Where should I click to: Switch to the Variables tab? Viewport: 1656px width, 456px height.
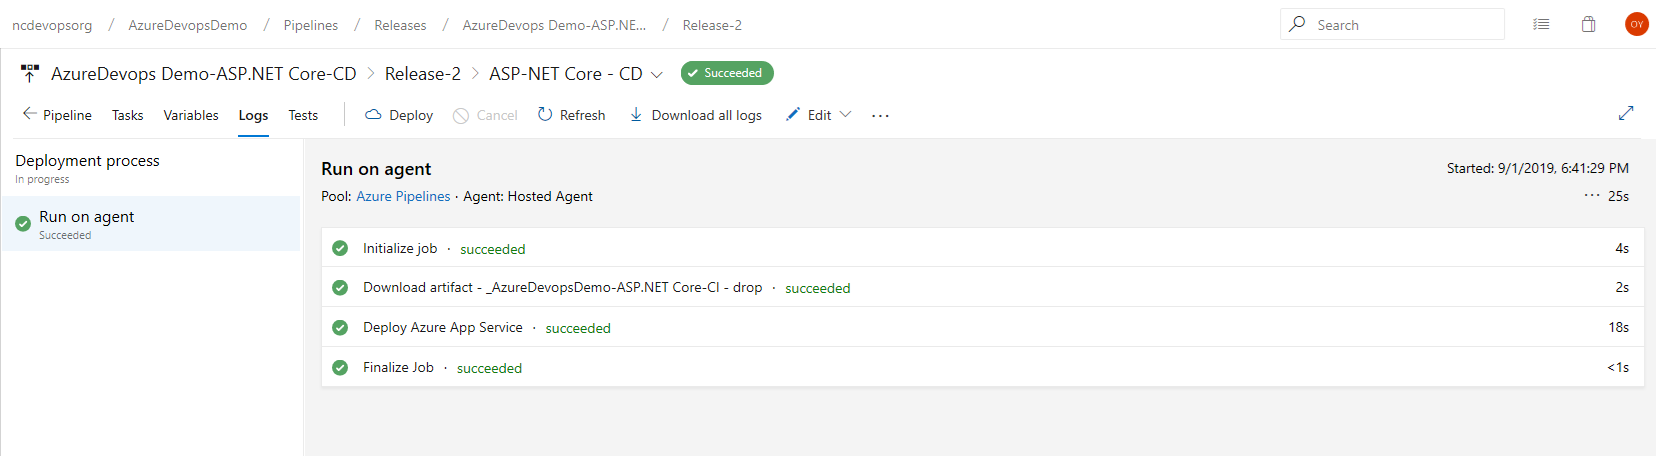pyautogui.click(x=191, y=115)
